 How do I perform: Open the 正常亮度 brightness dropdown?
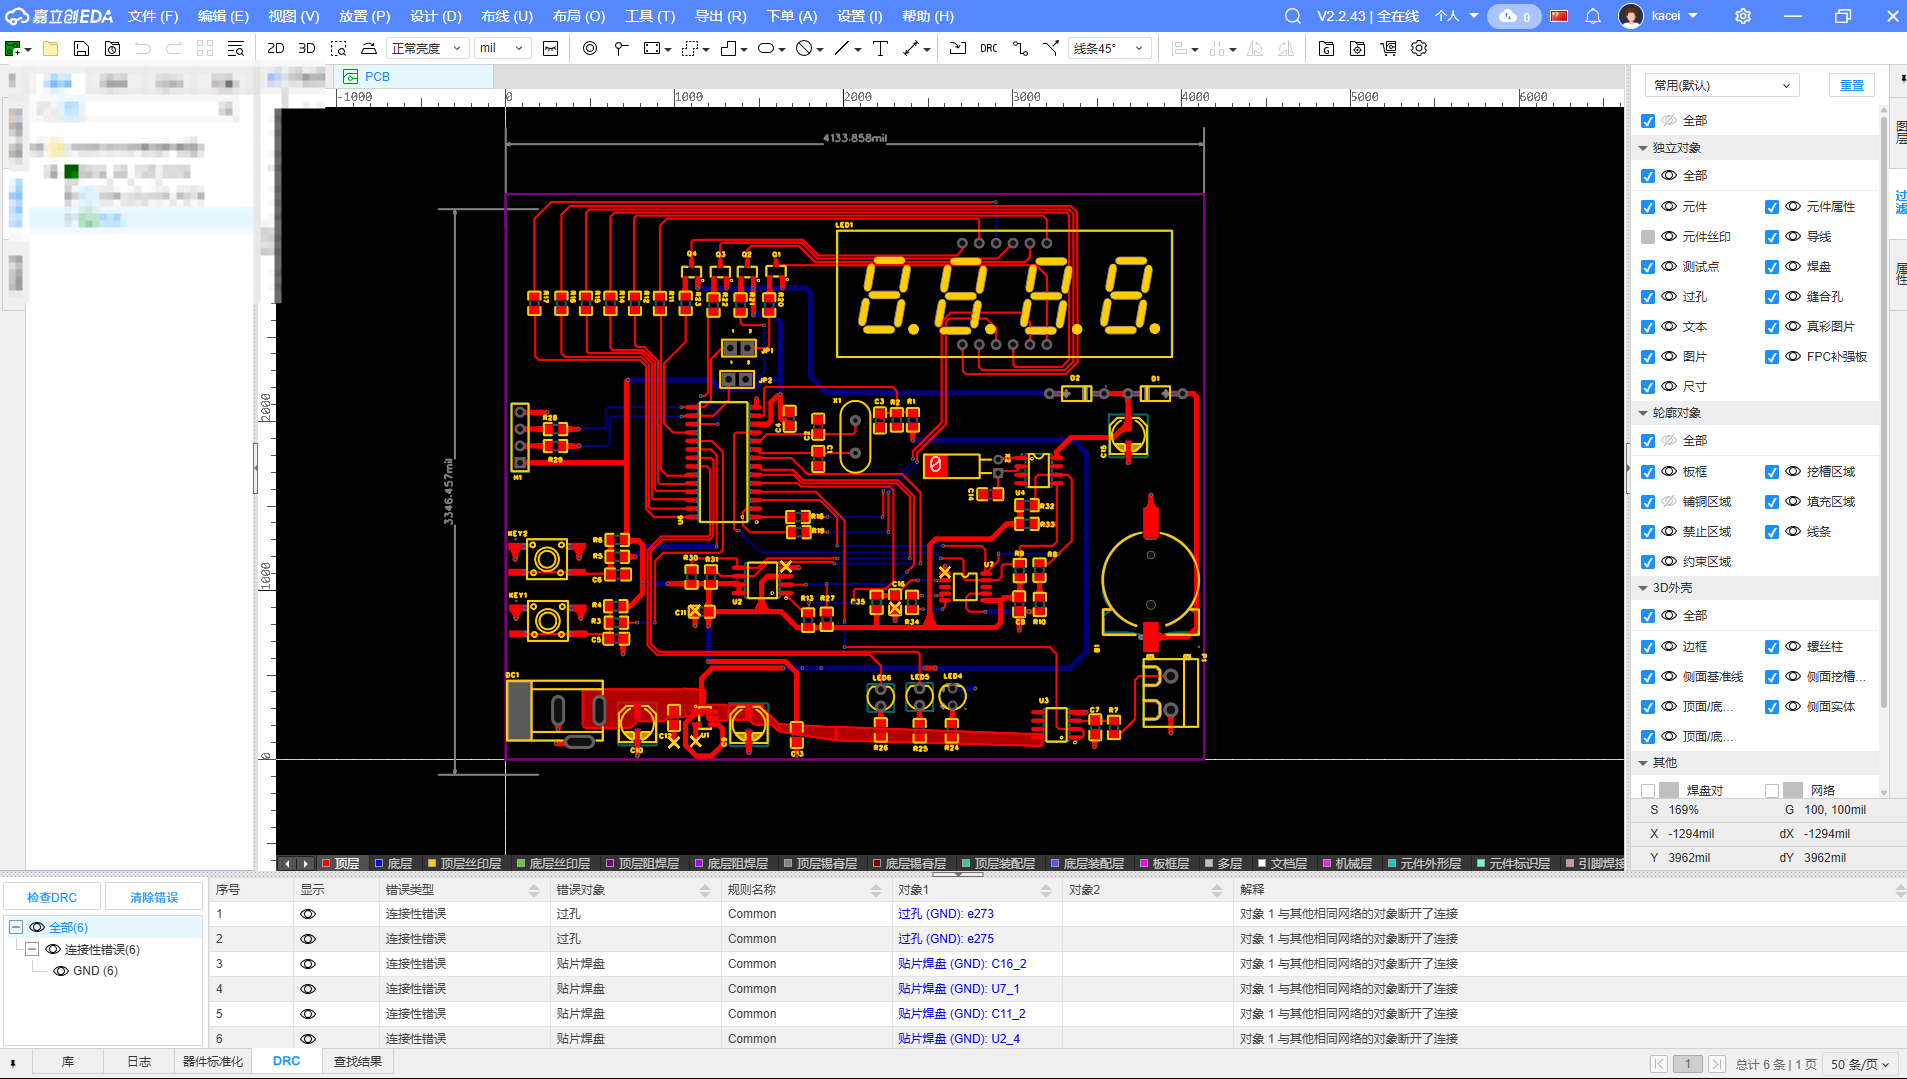[x=427, y=48]
